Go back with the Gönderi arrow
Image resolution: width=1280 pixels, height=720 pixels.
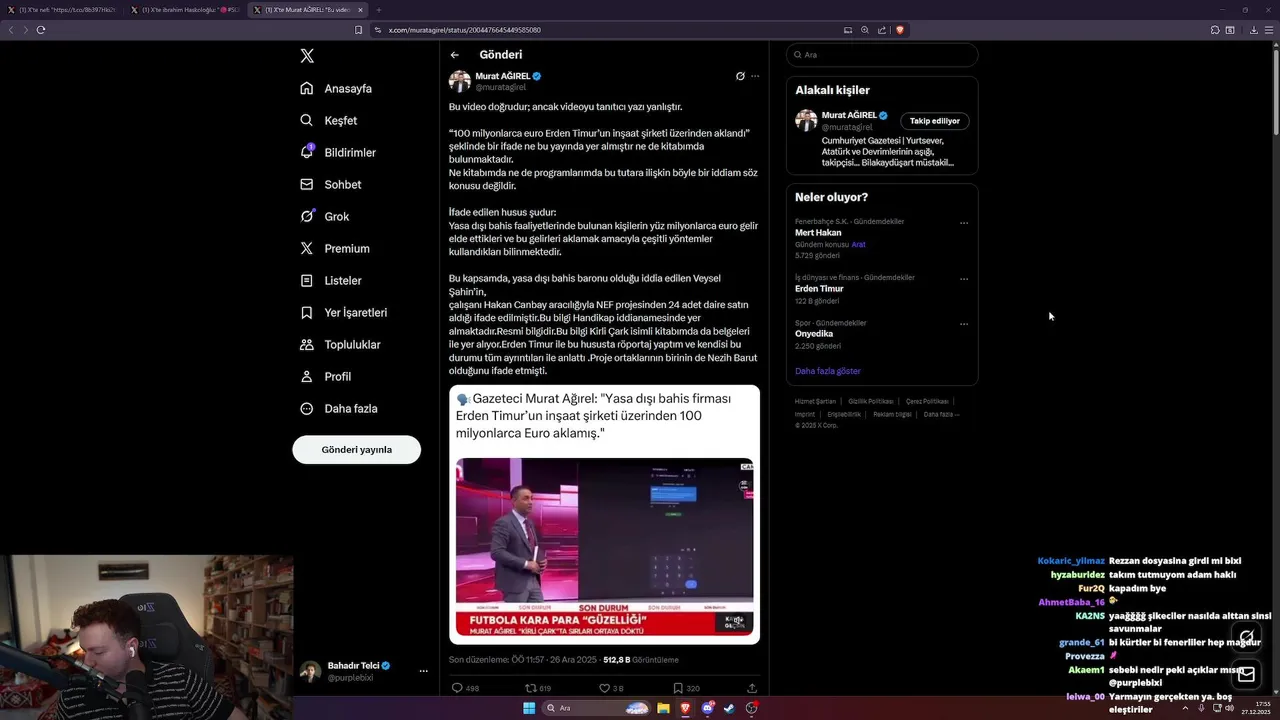(455, 55)
